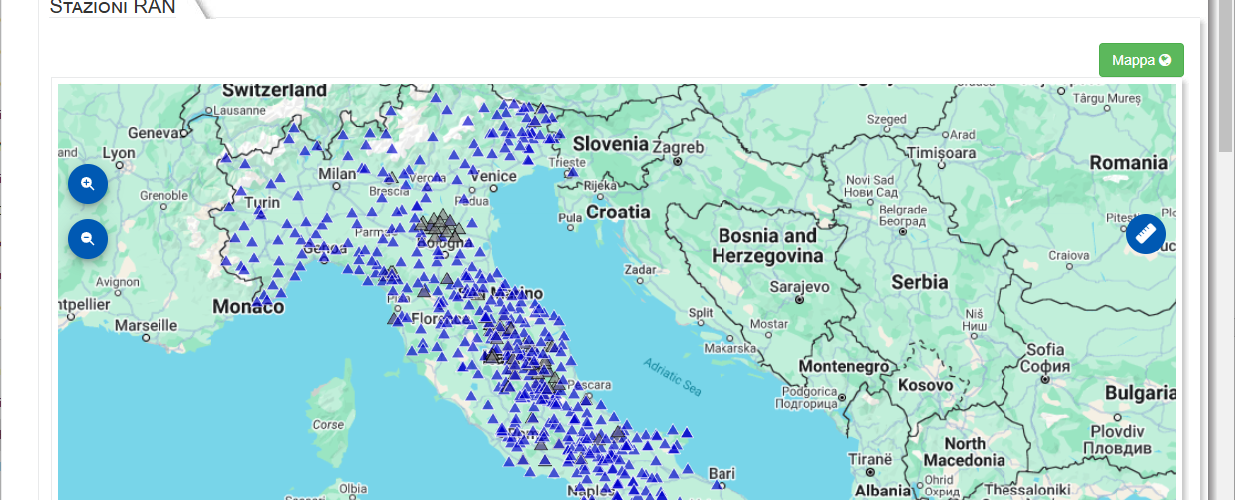The height and width of the screenshot is (500, 1235).
Task: Click the Romania label on the map
Action: (1128, 163)
